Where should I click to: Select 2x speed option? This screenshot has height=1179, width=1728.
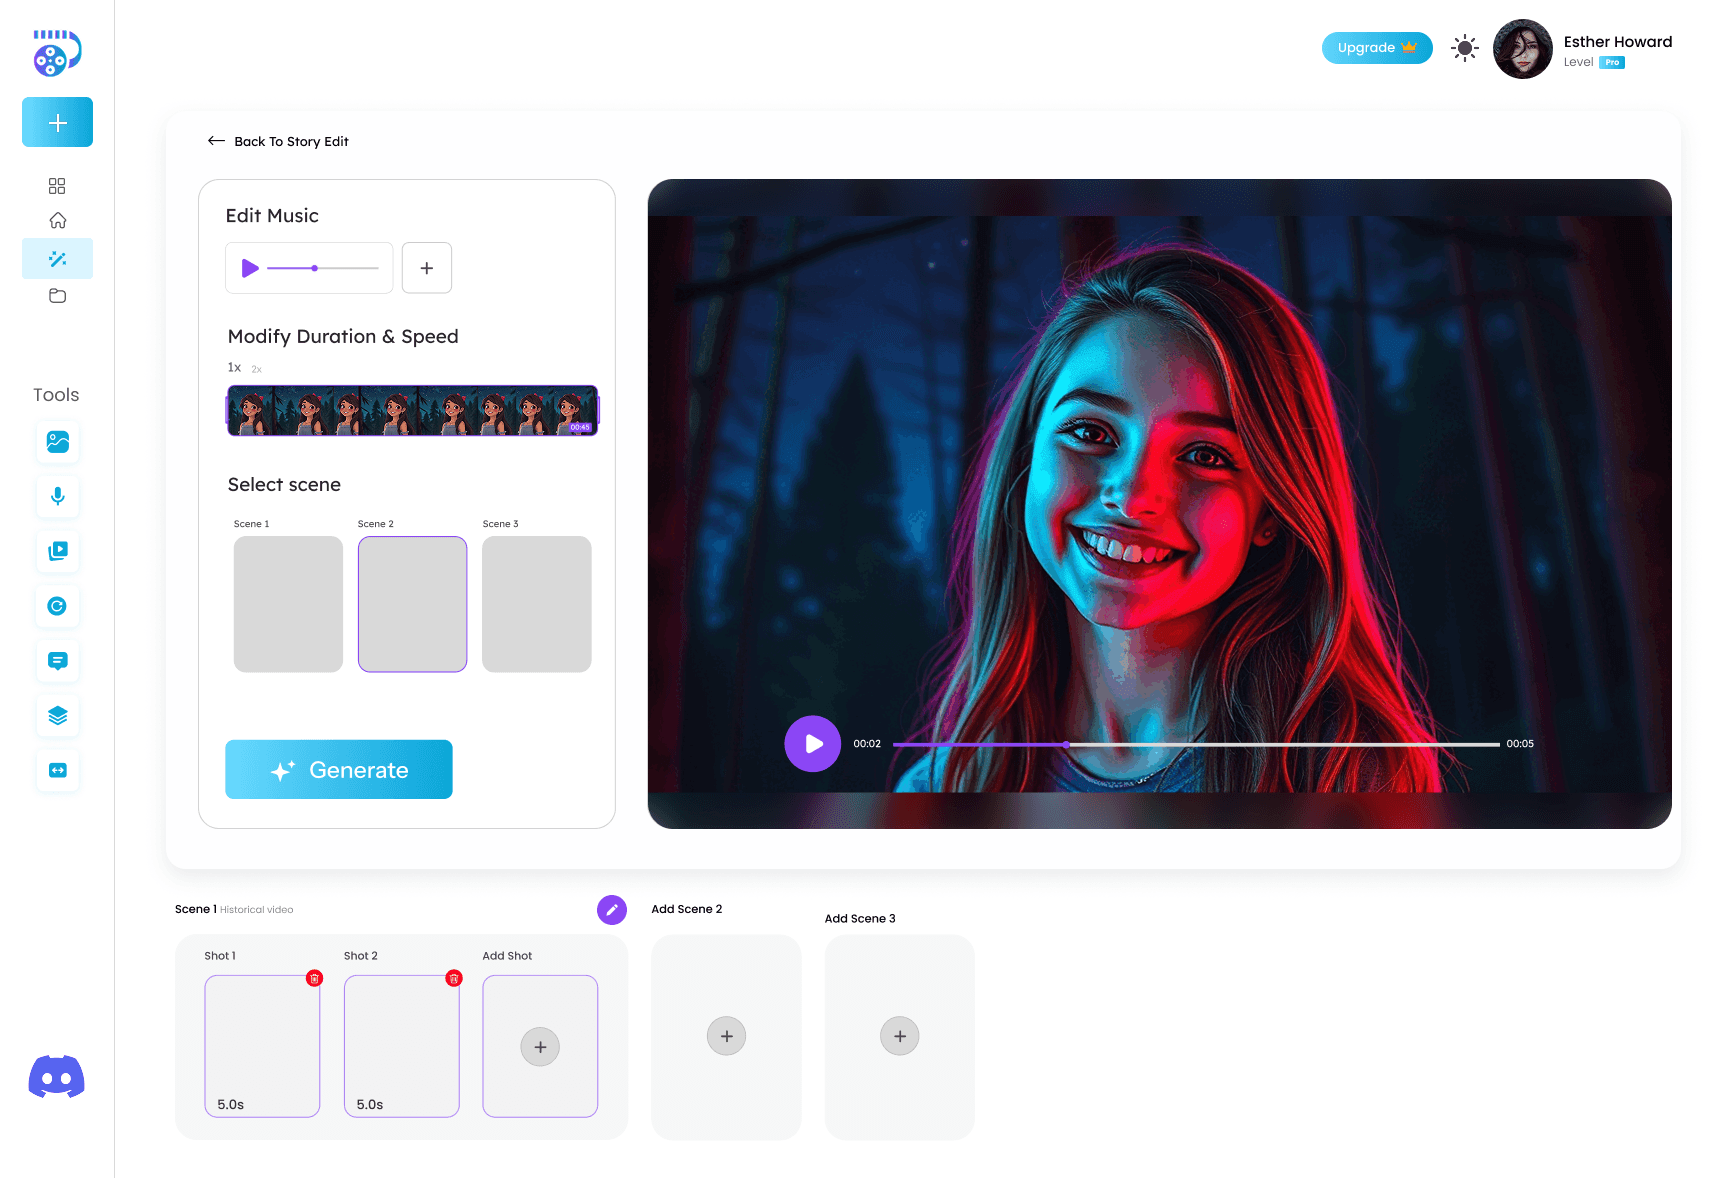click(x=257, y=369)
